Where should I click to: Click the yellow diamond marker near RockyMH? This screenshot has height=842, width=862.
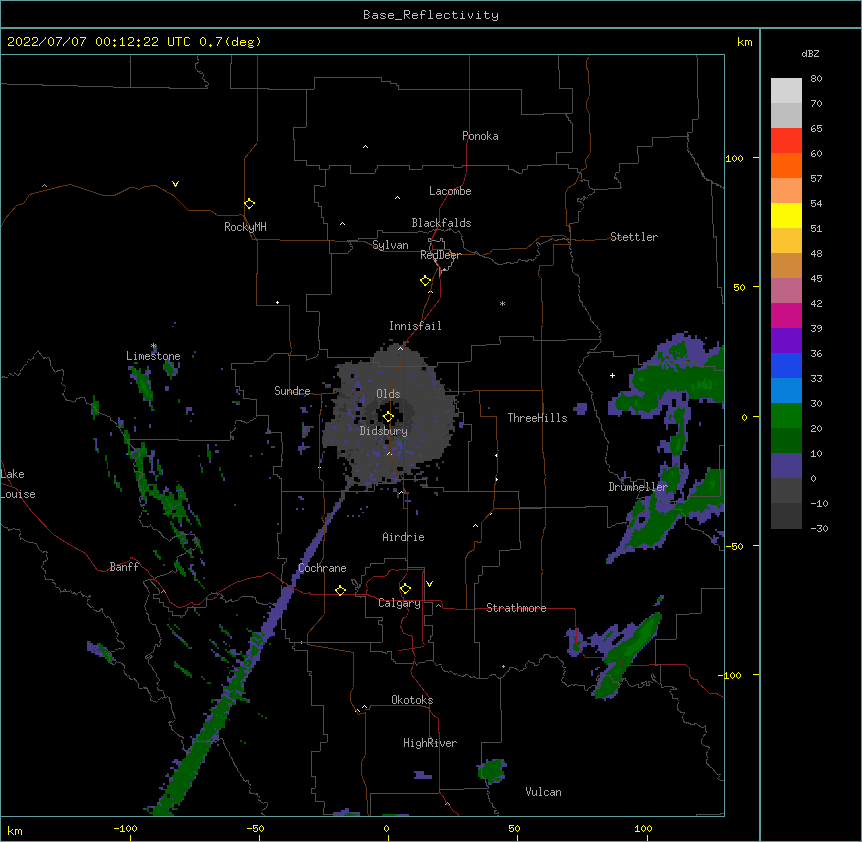tap(249, 204)
